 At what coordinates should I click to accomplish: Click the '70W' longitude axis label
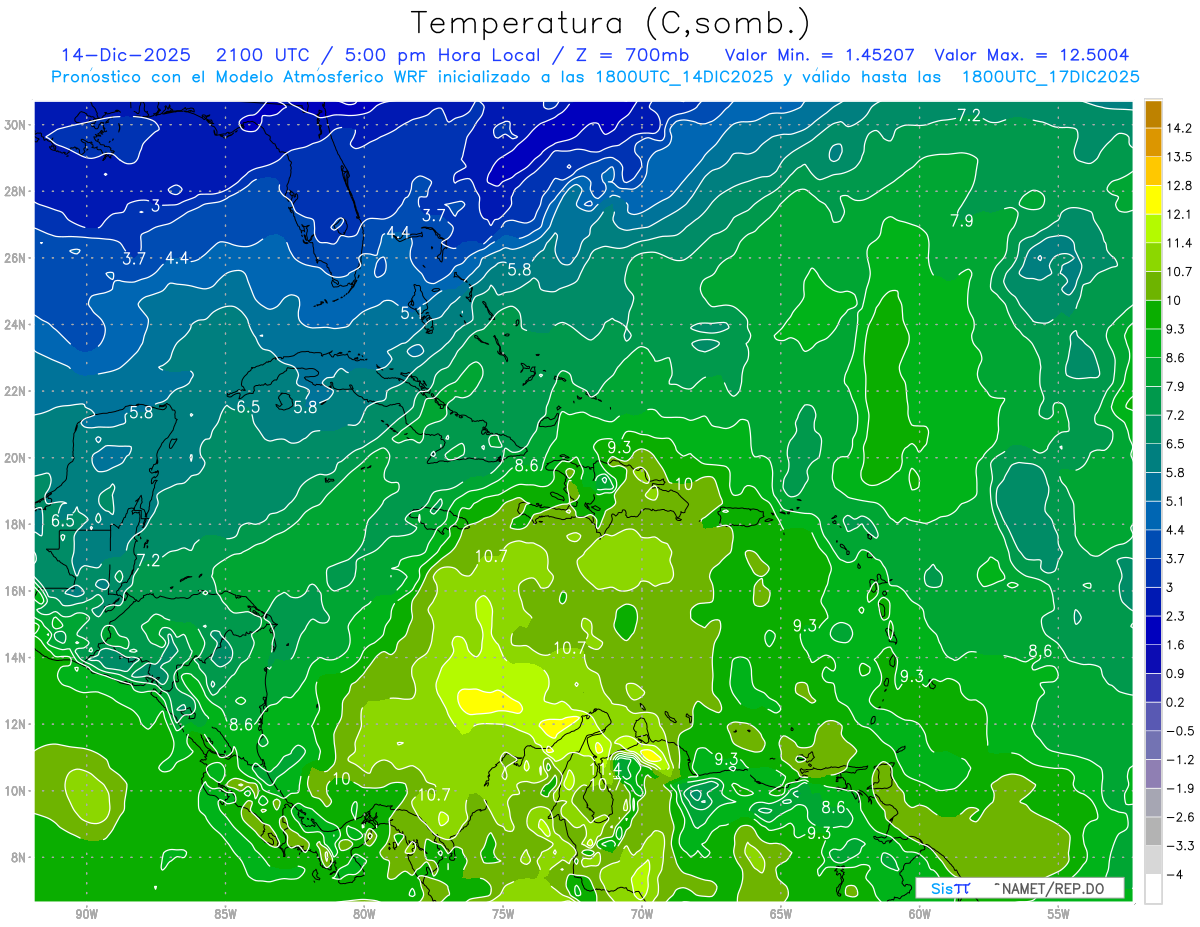642,914
